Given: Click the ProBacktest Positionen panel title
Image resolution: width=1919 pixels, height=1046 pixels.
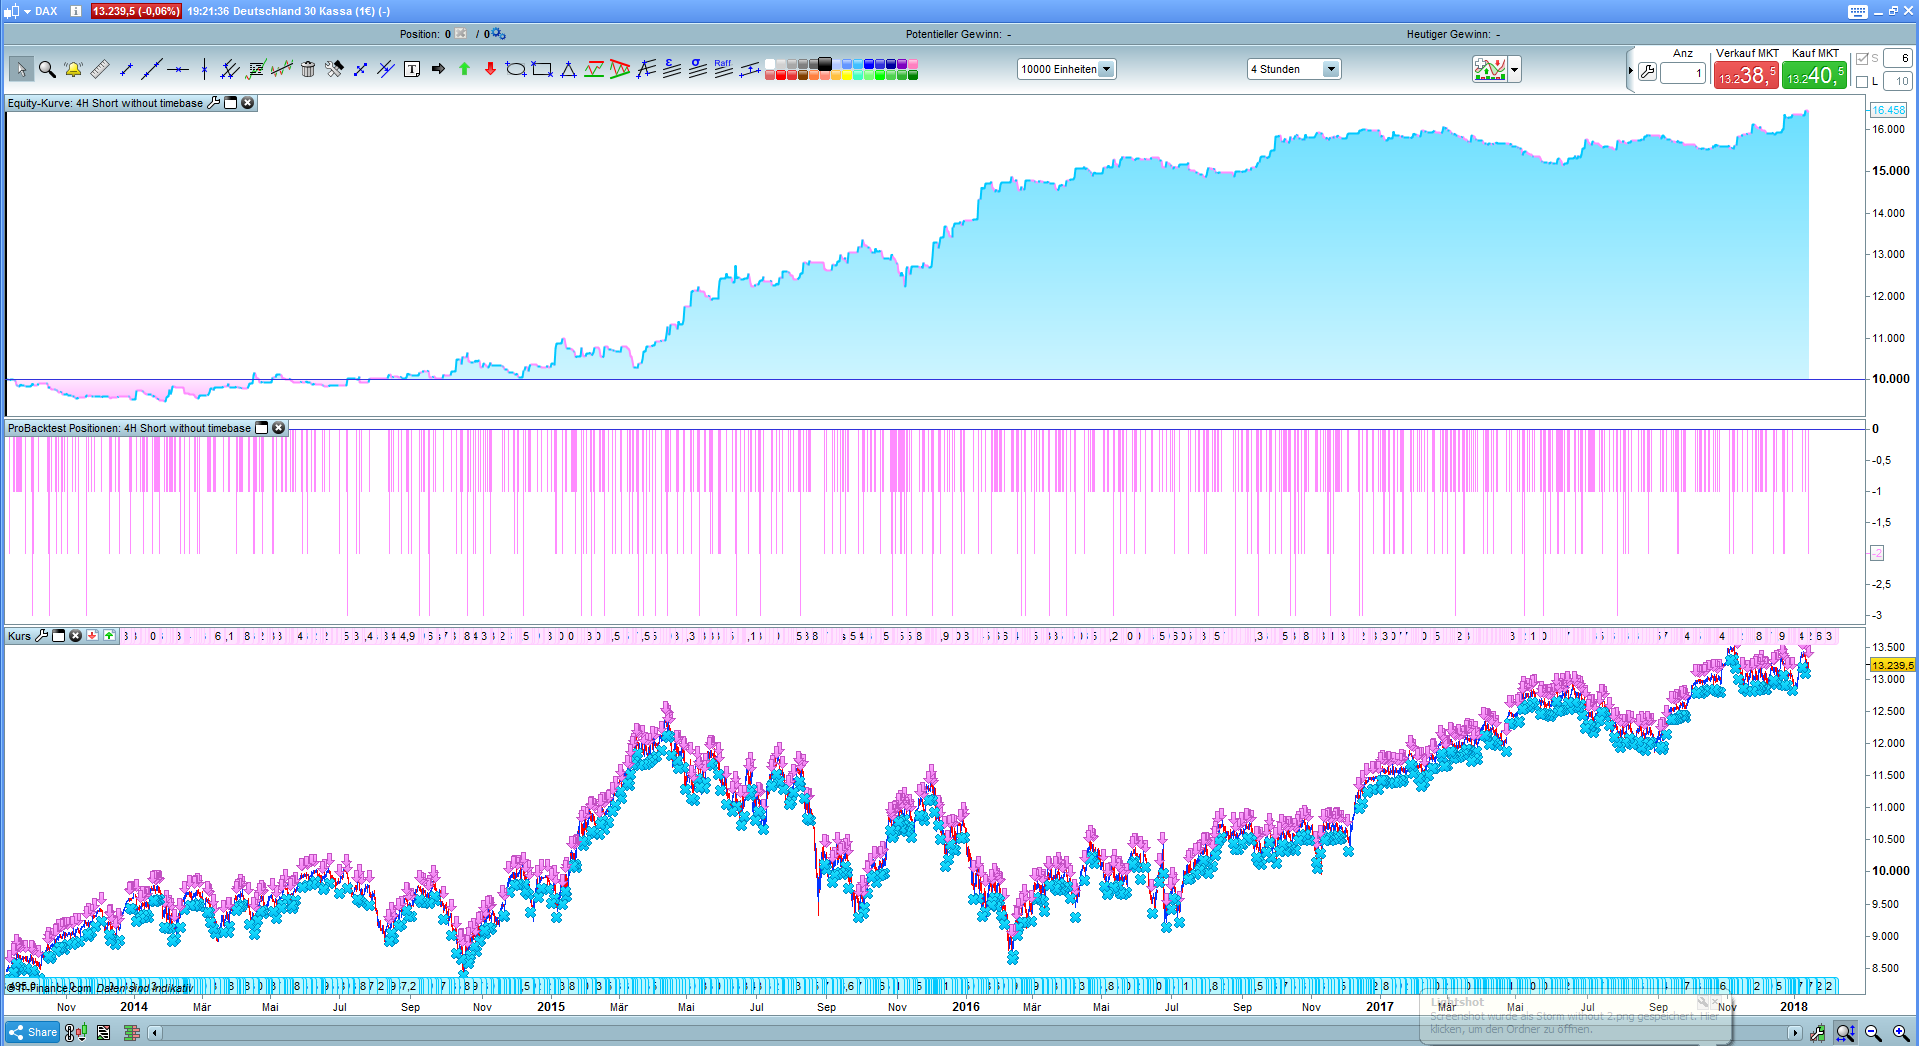Looking at the screenshot, I should pyautogui.click(x=129, y=428).
